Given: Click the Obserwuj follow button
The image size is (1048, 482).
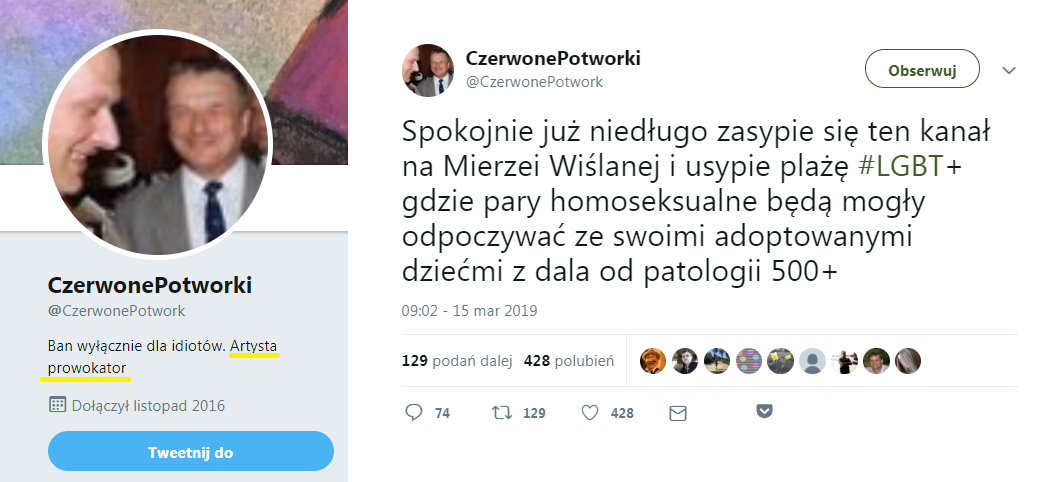Looking at the screenshot, I should tap(922, 70).
